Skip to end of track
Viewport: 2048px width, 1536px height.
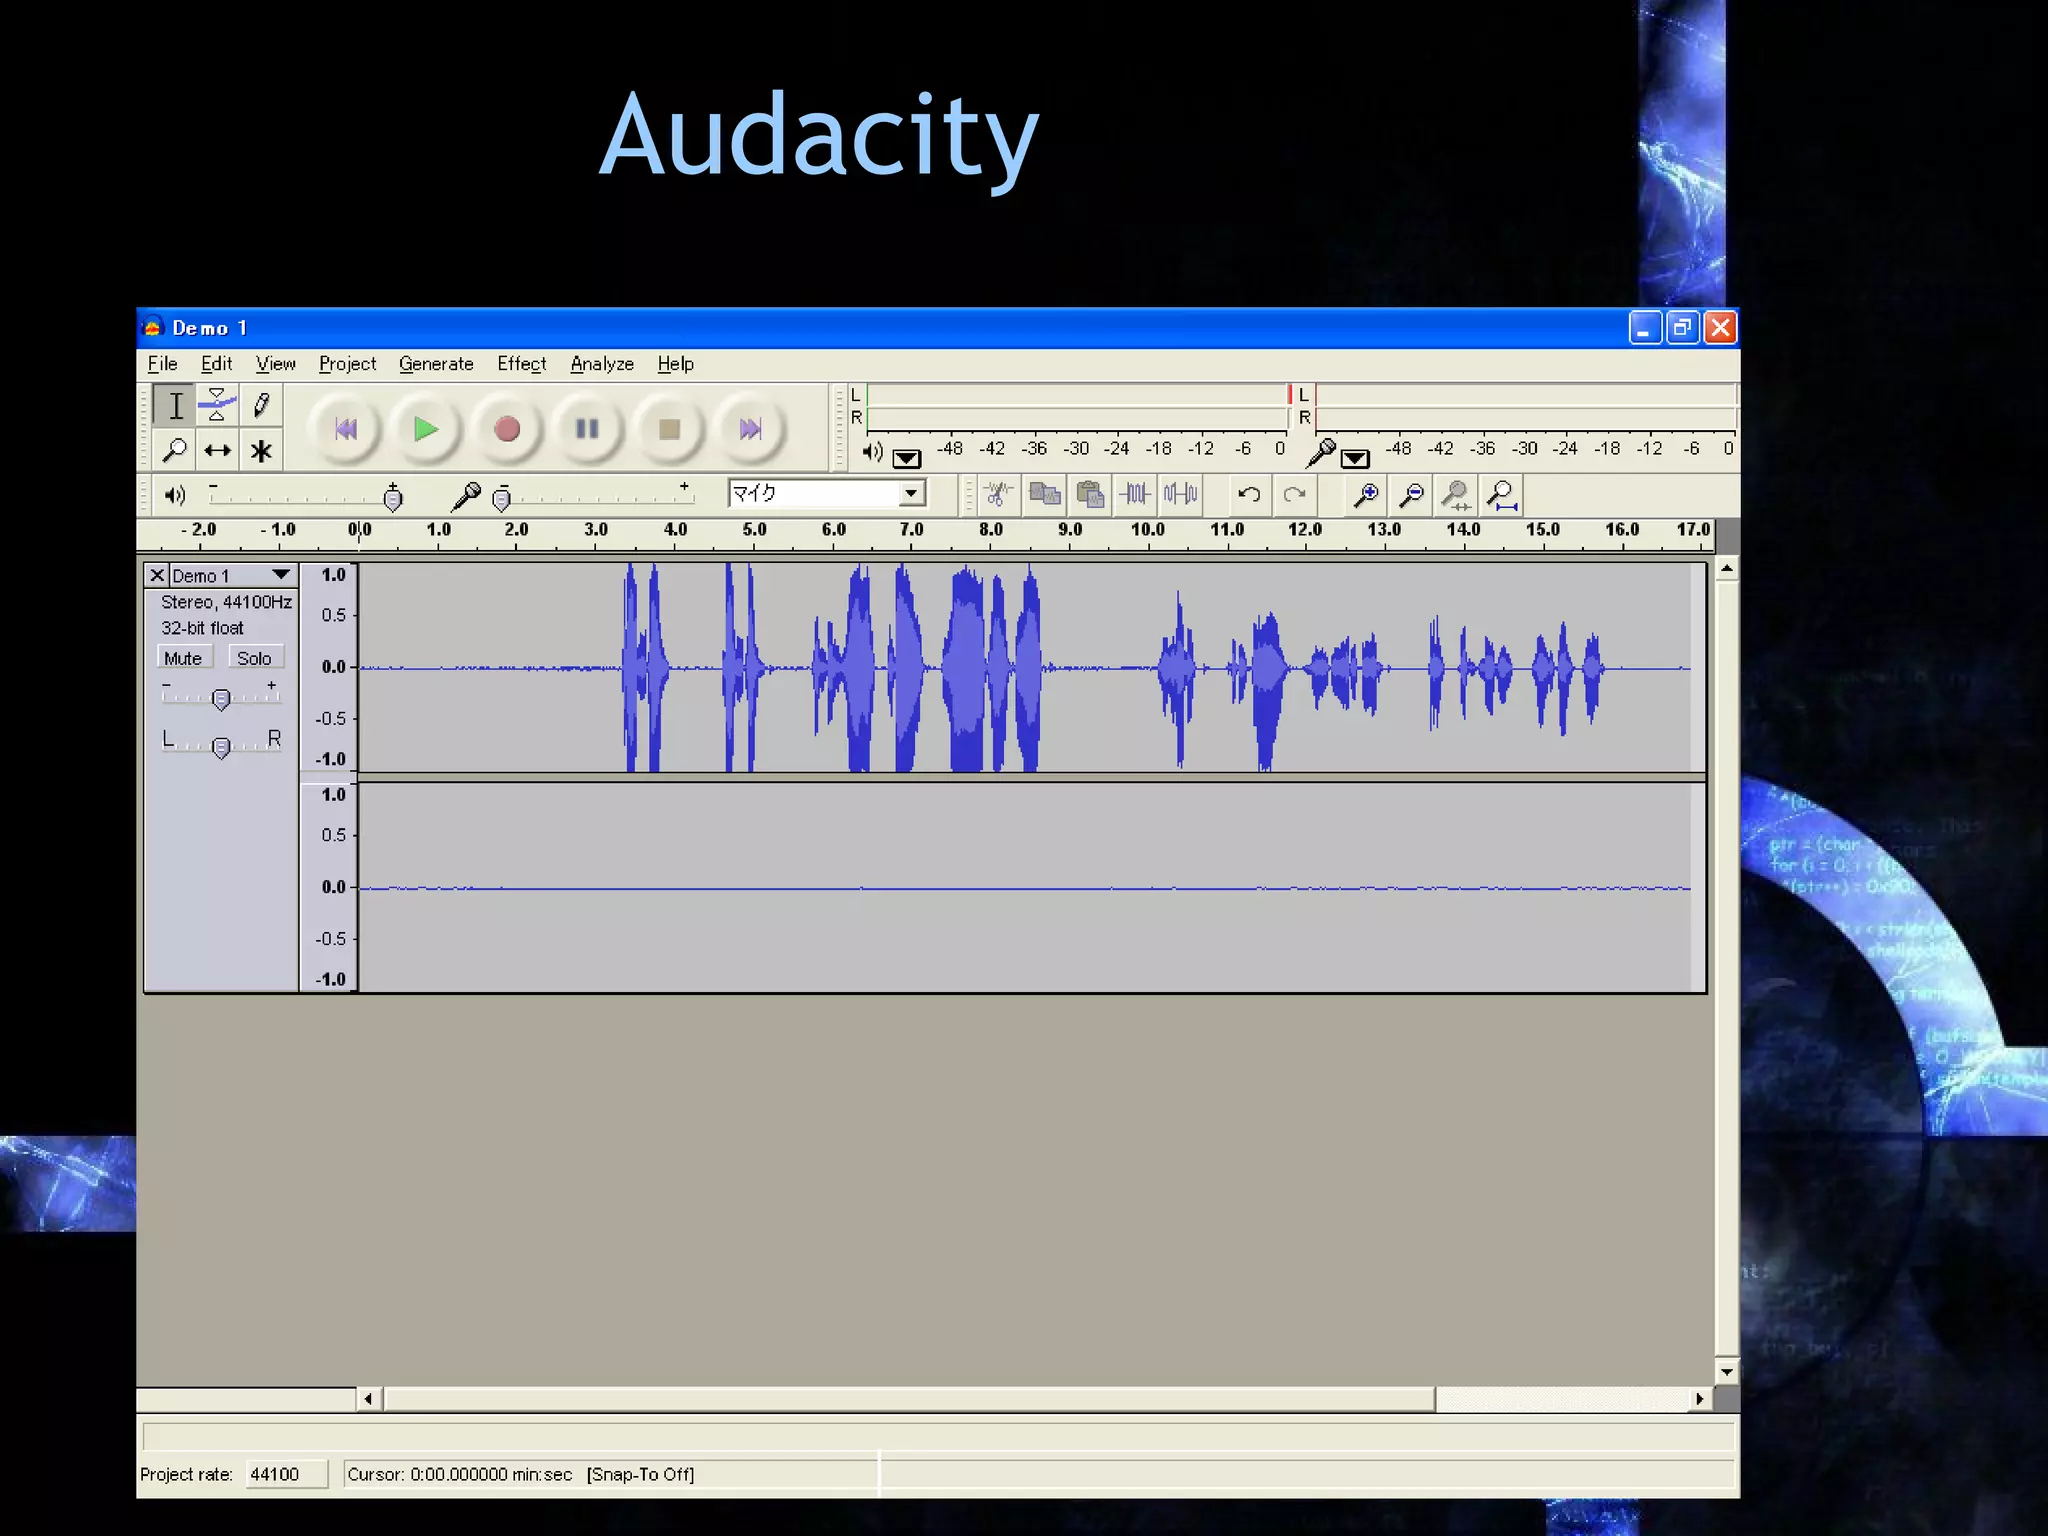[750, 429]
